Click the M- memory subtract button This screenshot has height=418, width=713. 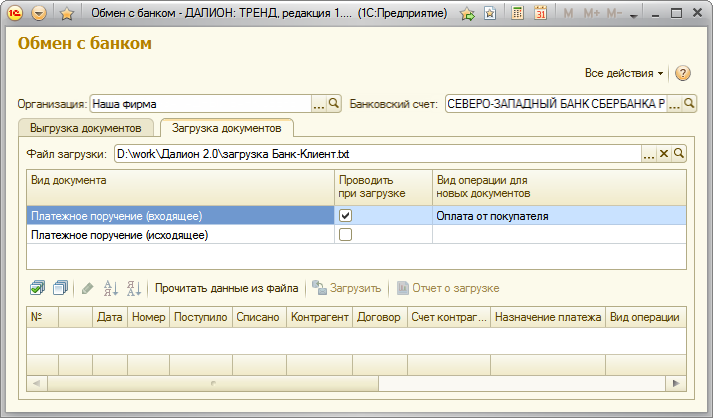click(x=614, y=14)
